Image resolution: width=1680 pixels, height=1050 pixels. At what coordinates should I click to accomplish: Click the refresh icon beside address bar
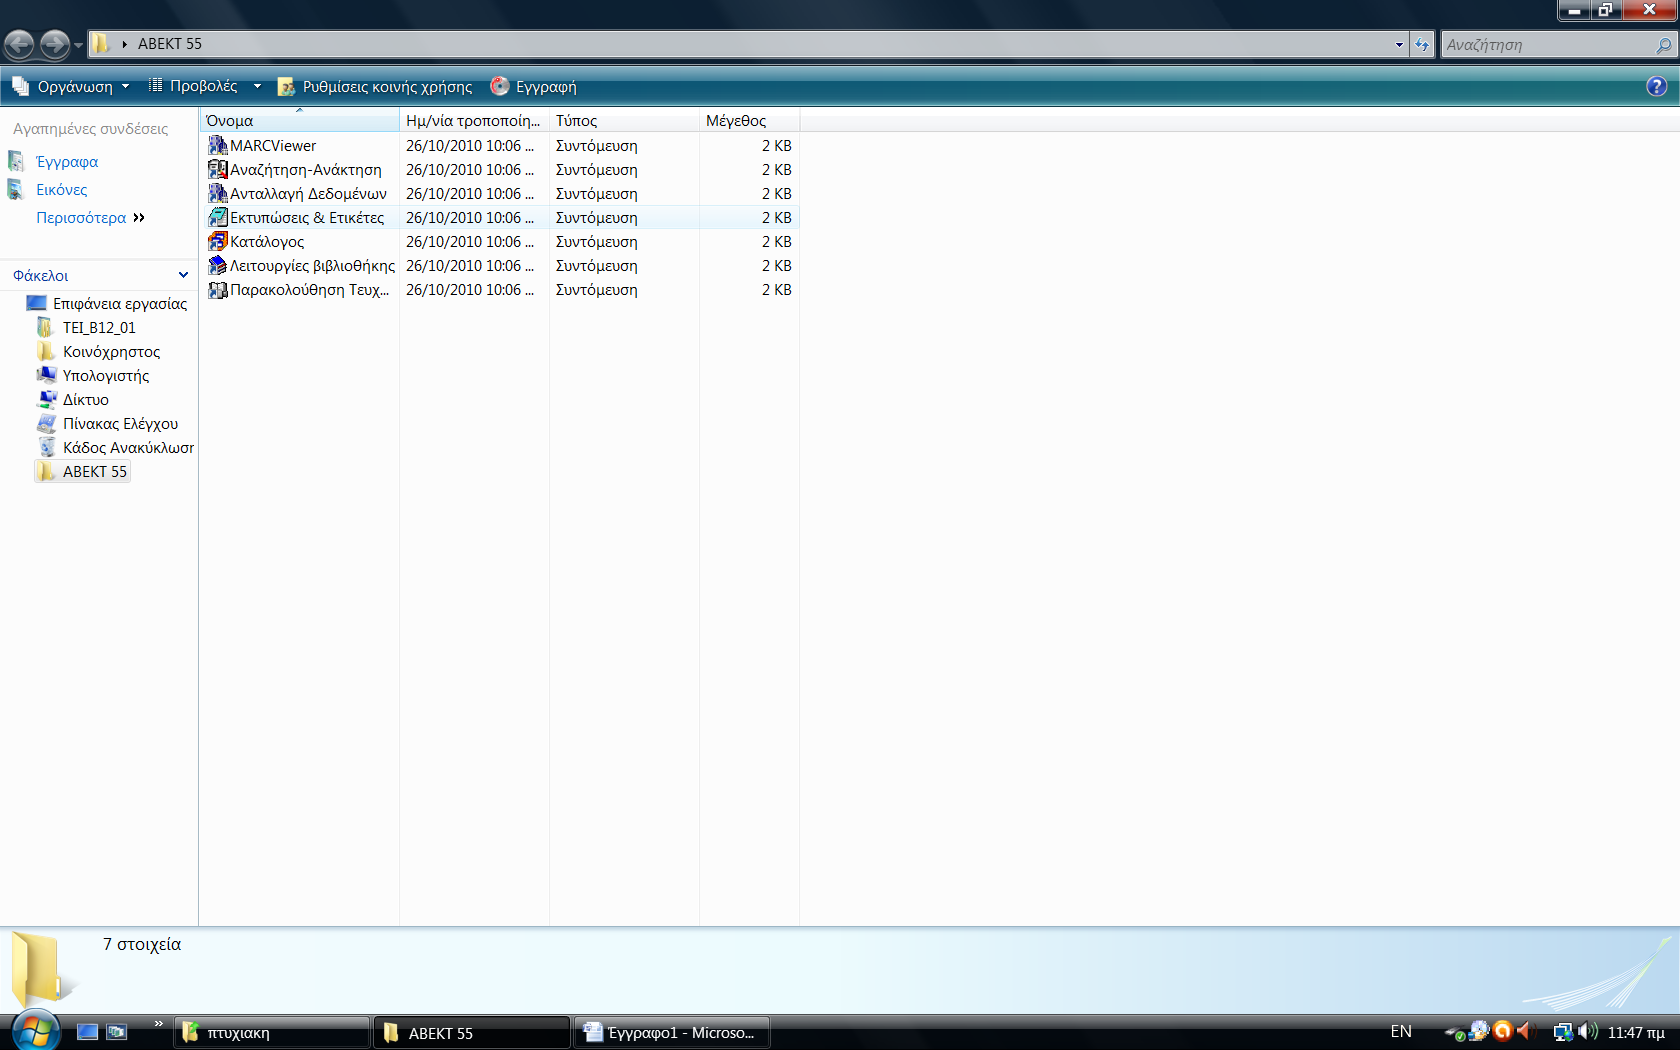[x=1422, y=44]
